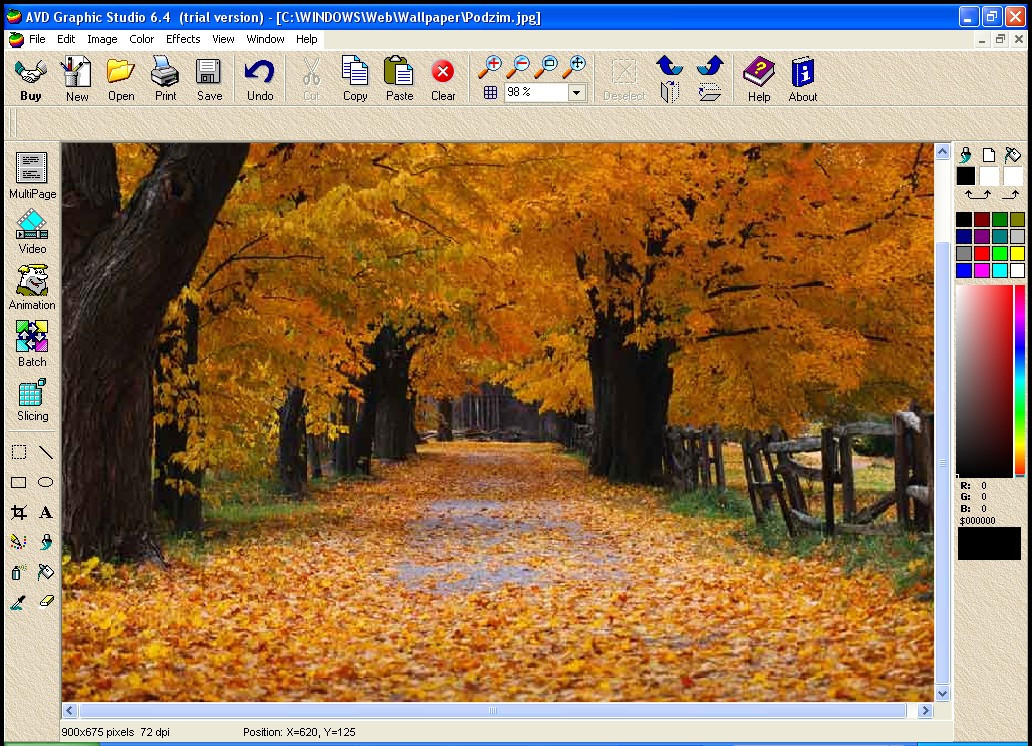Open the Edit menu
Image resolution: width=1032 pixels, height=746 pixels.
point(66,39)
